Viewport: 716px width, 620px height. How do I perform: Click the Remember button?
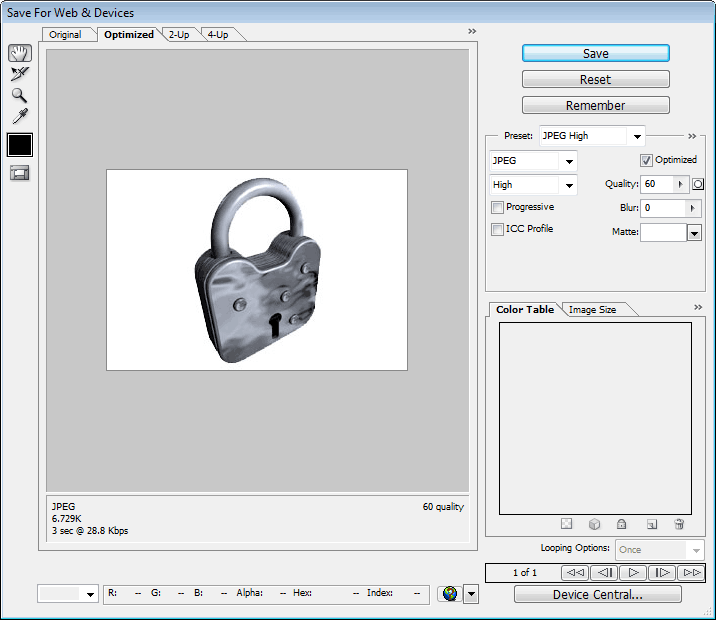[596, 105]
